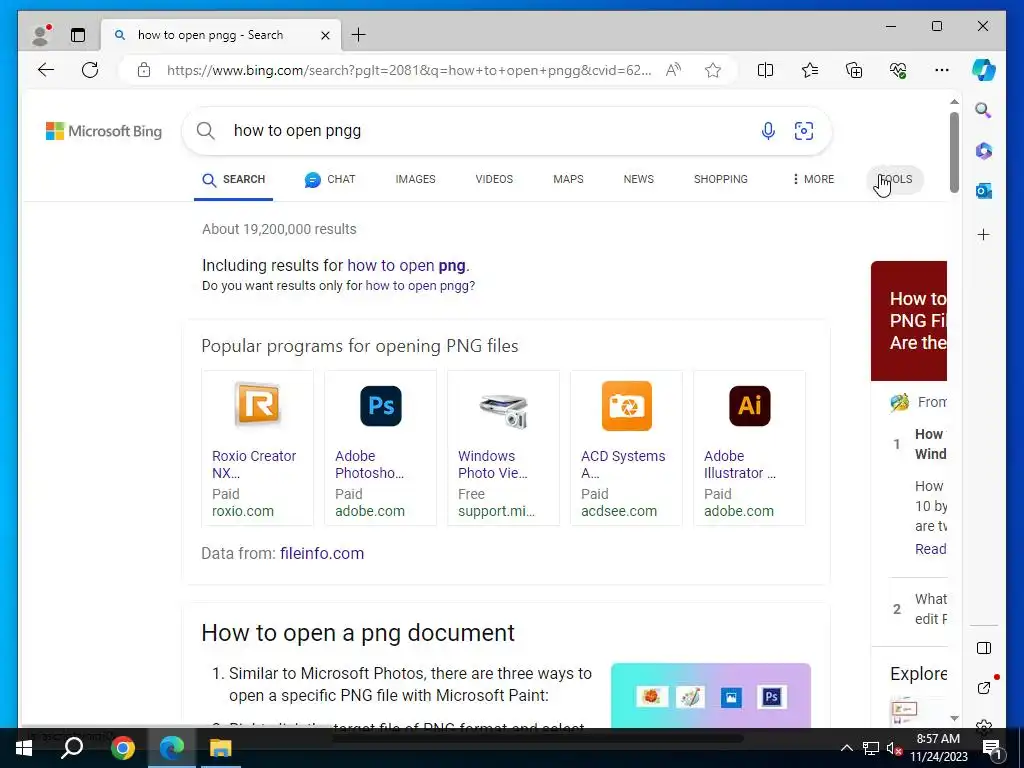Close the 'how to open pngg' tab
Screen dimensions: 1024x768
click(x=325, y=35)
